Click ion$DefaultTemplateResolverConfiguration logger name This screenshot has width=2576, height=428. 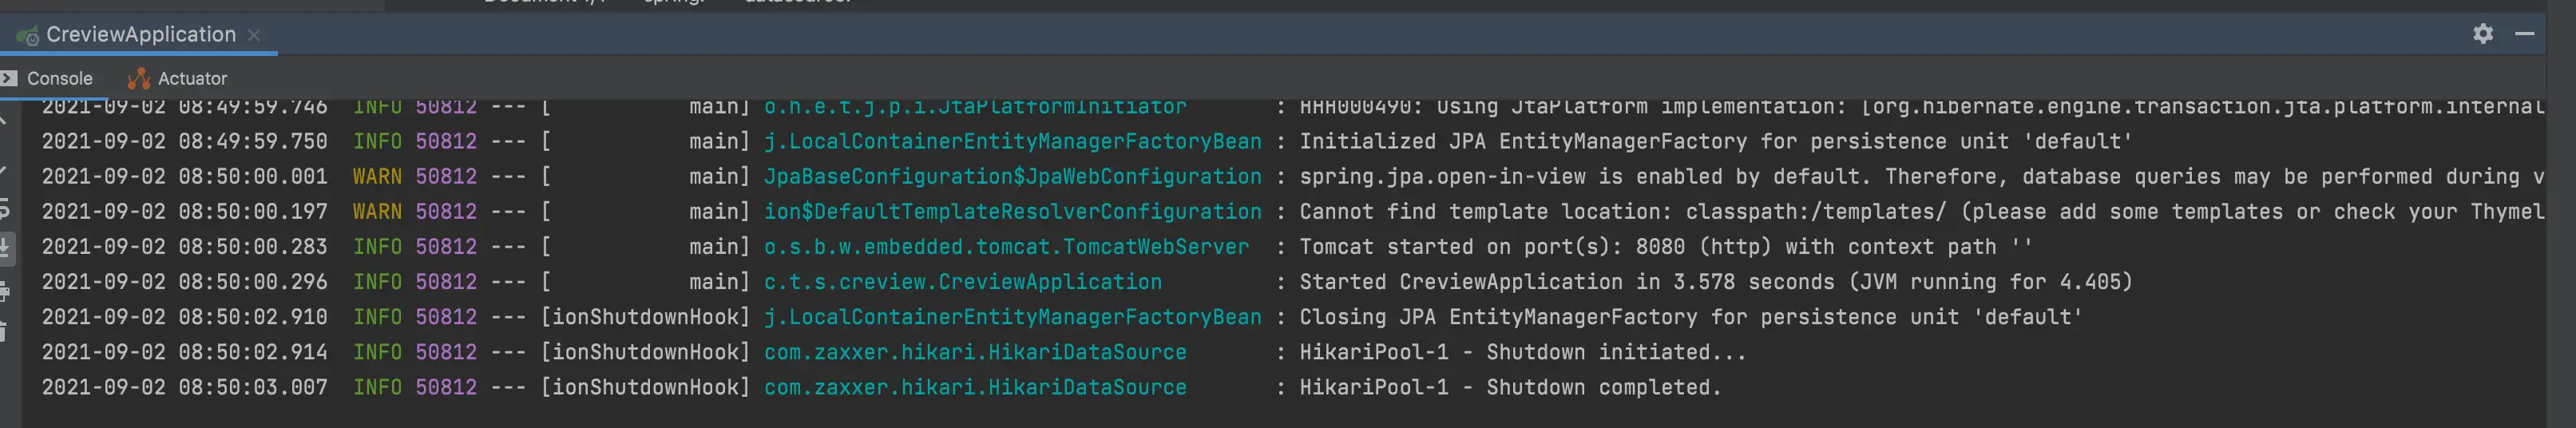click(x=1012, y=212)
